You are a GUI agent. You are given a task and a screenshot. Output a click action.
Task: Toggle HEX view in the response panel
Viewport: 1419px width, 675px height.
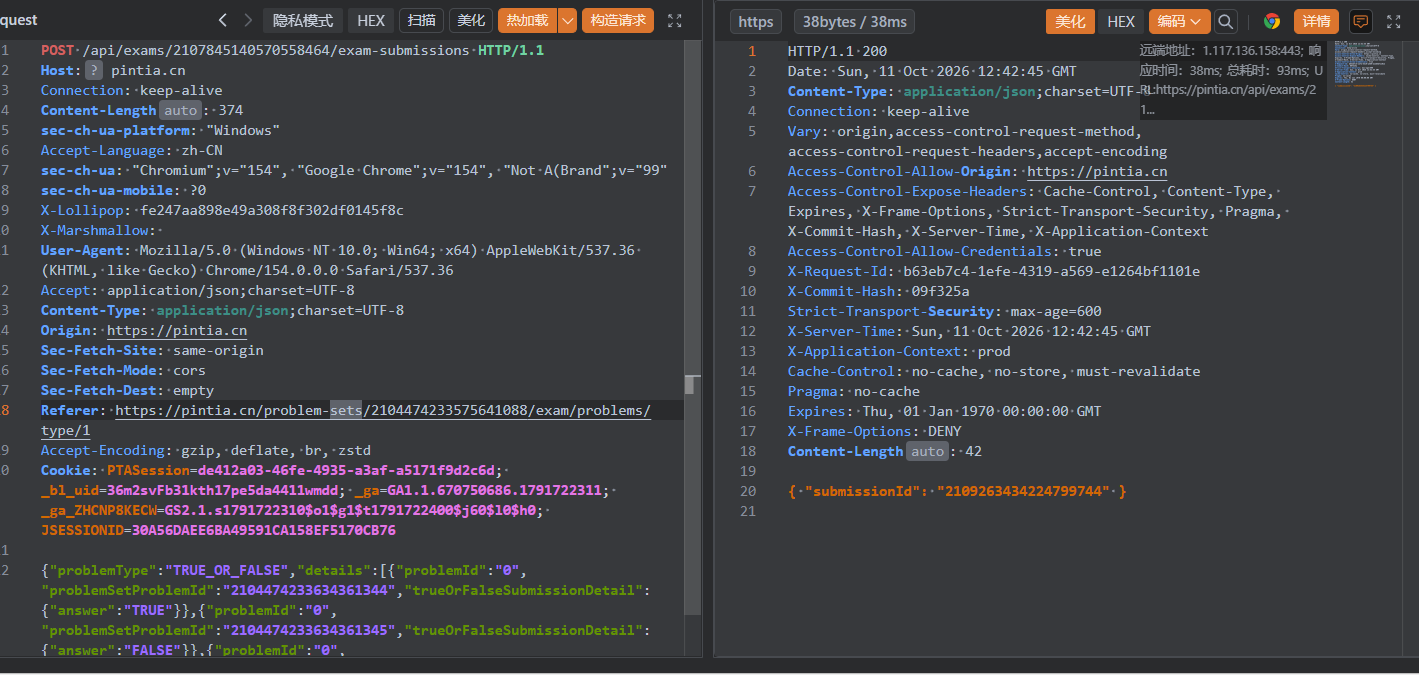point(1121,21)
